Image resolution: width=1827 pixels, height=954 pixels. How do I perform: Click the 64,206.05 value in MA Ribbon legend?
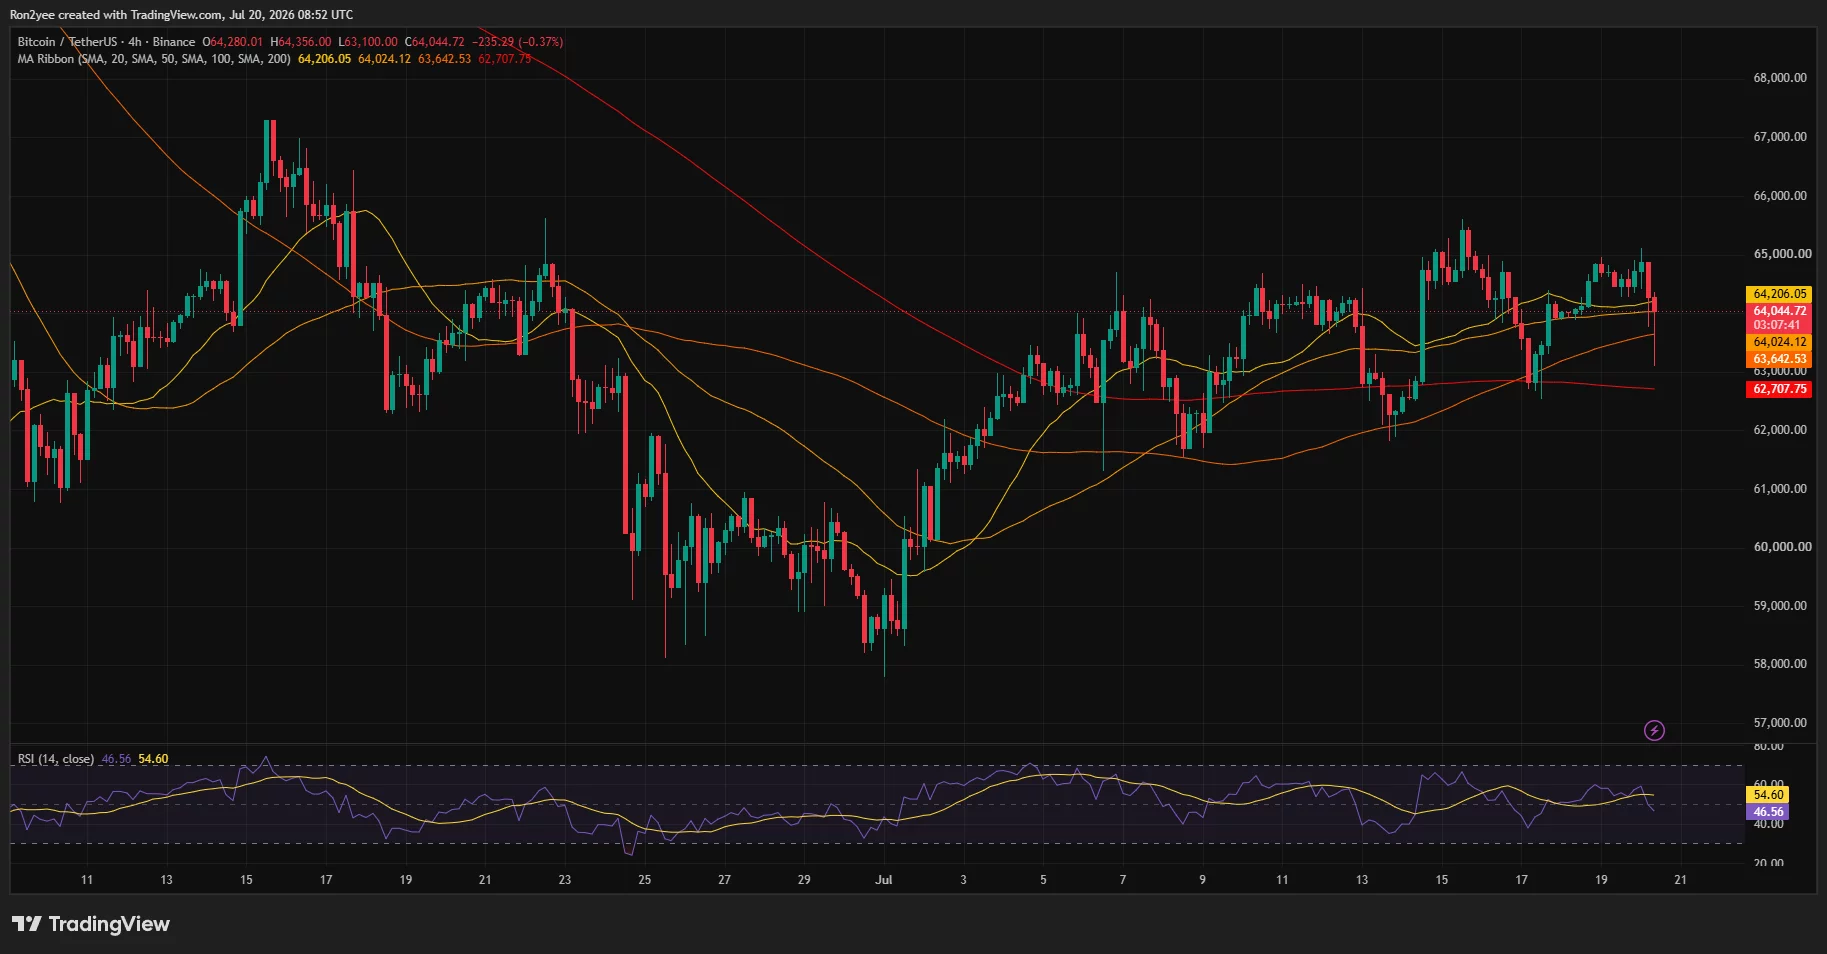(325, 59)
